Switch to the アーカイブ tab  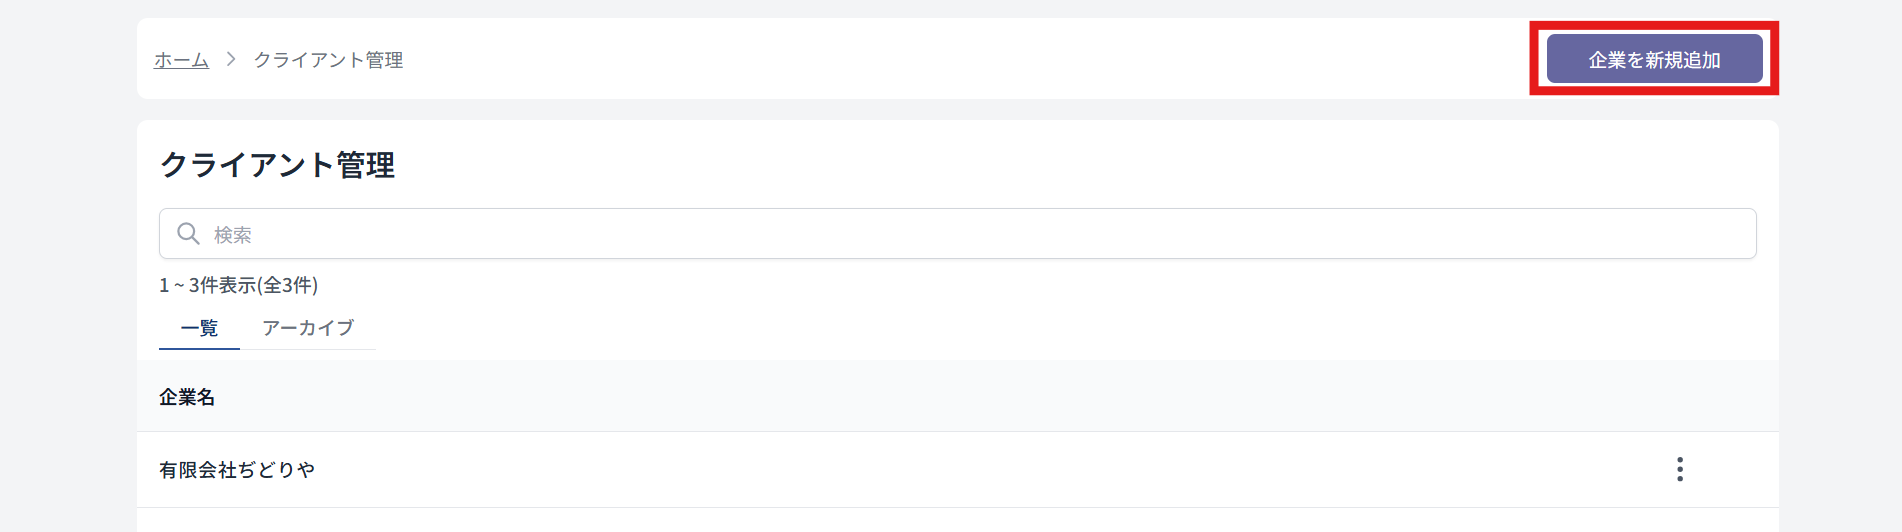(308, 328)
